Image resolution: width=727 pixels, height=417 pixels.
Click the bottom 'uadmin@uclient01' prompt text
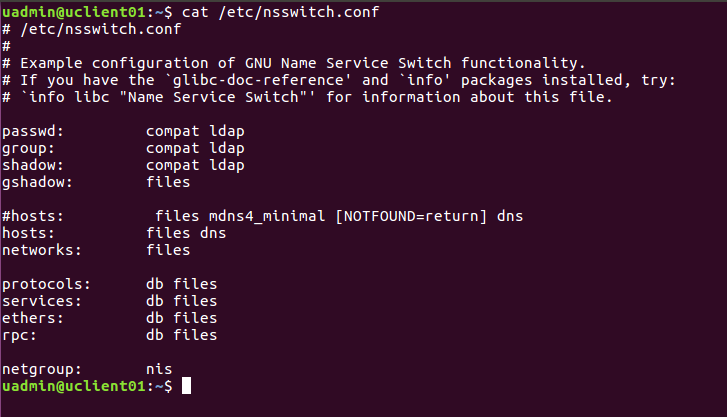pyautogui.click(x=74, y=386)
